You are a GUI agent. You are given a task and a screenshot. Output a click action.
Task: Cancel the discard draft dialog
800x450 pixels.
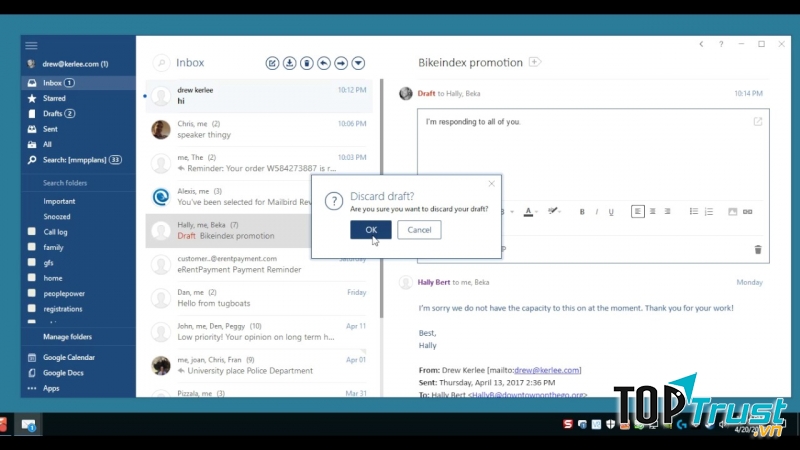click(x=419, y=230)
